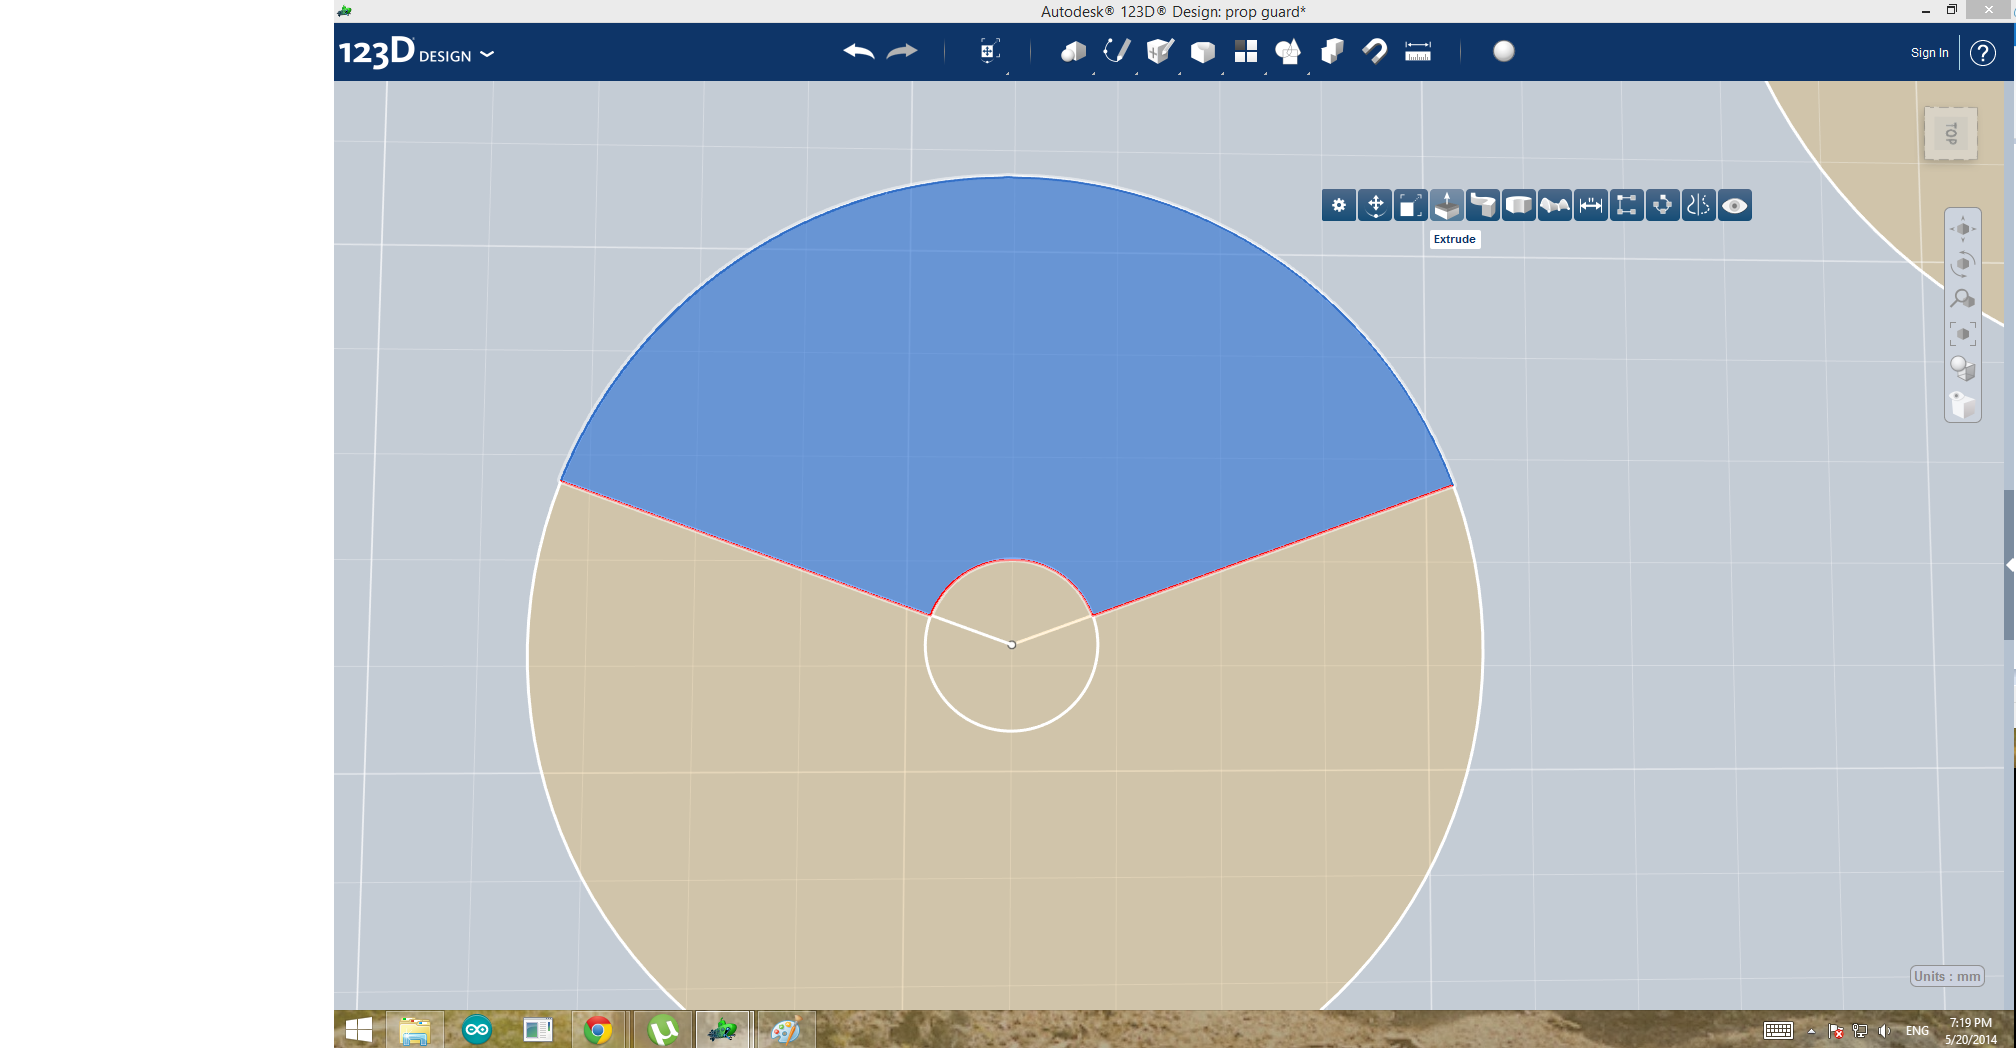Open uTorrent from the taskbar
Viewport: 2016px width, 1048px height.
662,1030
